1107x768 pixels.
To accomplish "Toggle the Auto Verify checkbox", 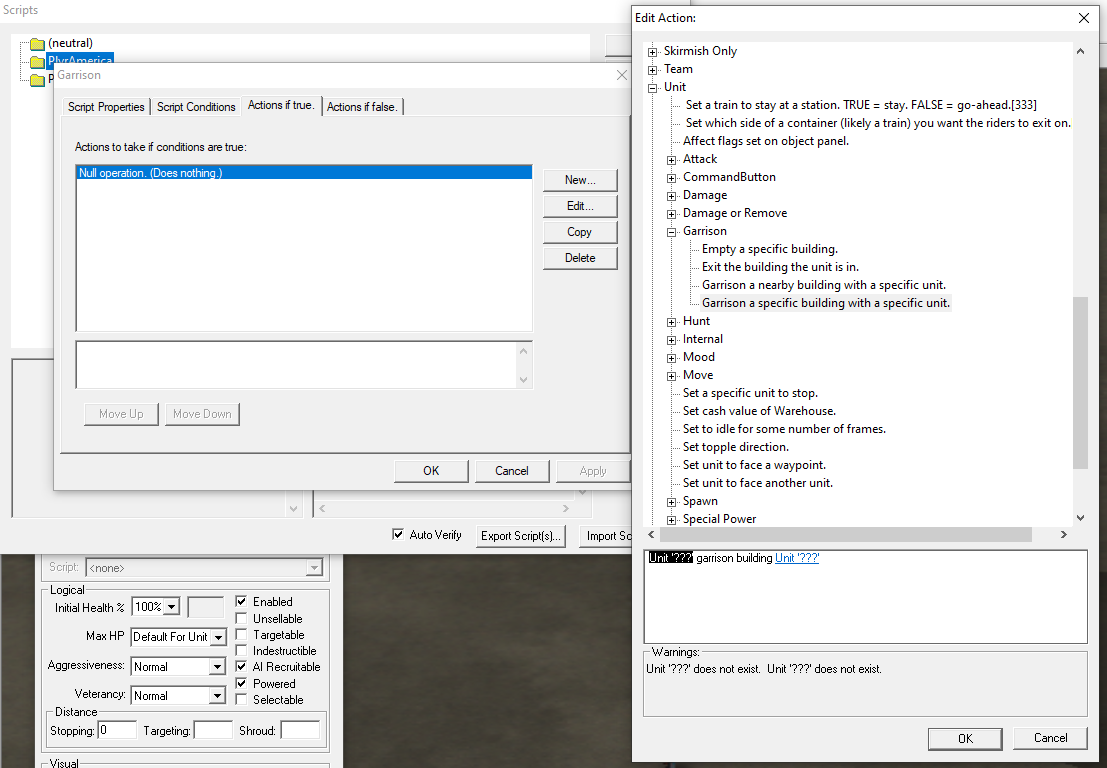I will click(x=397, y=535).
